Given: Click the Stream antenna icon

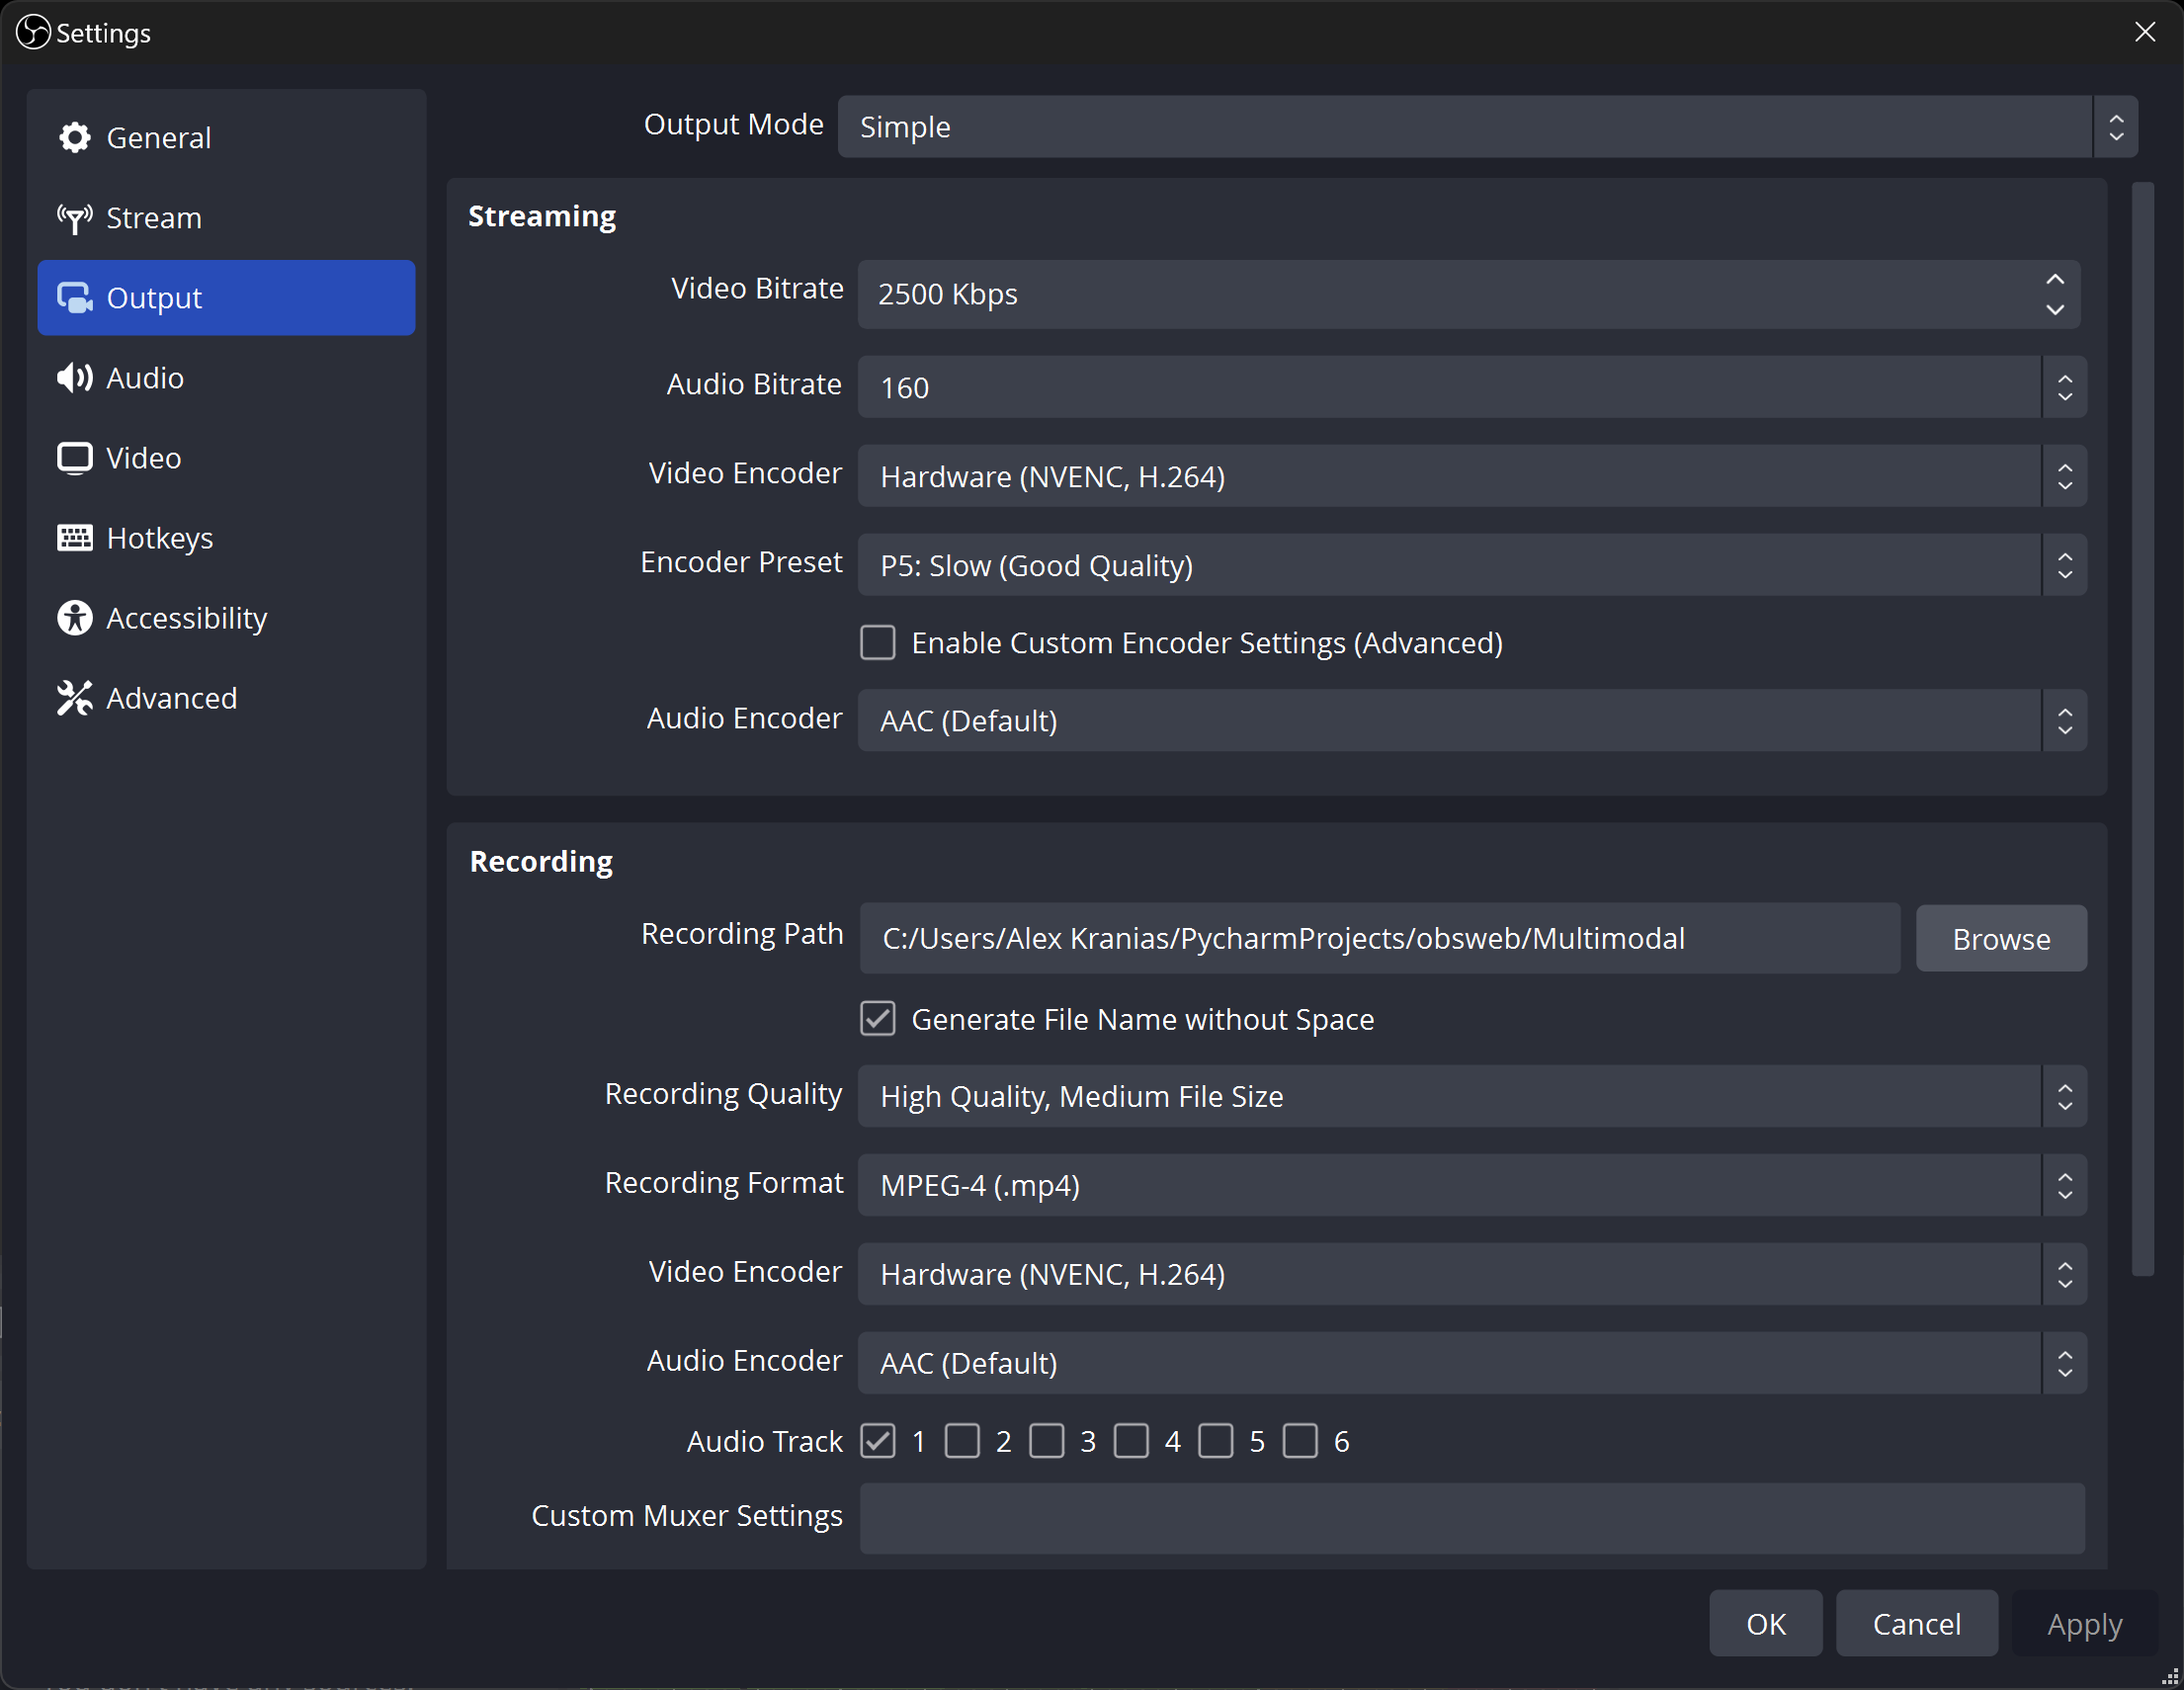Looking at the screenshot, I should point(74,218).
